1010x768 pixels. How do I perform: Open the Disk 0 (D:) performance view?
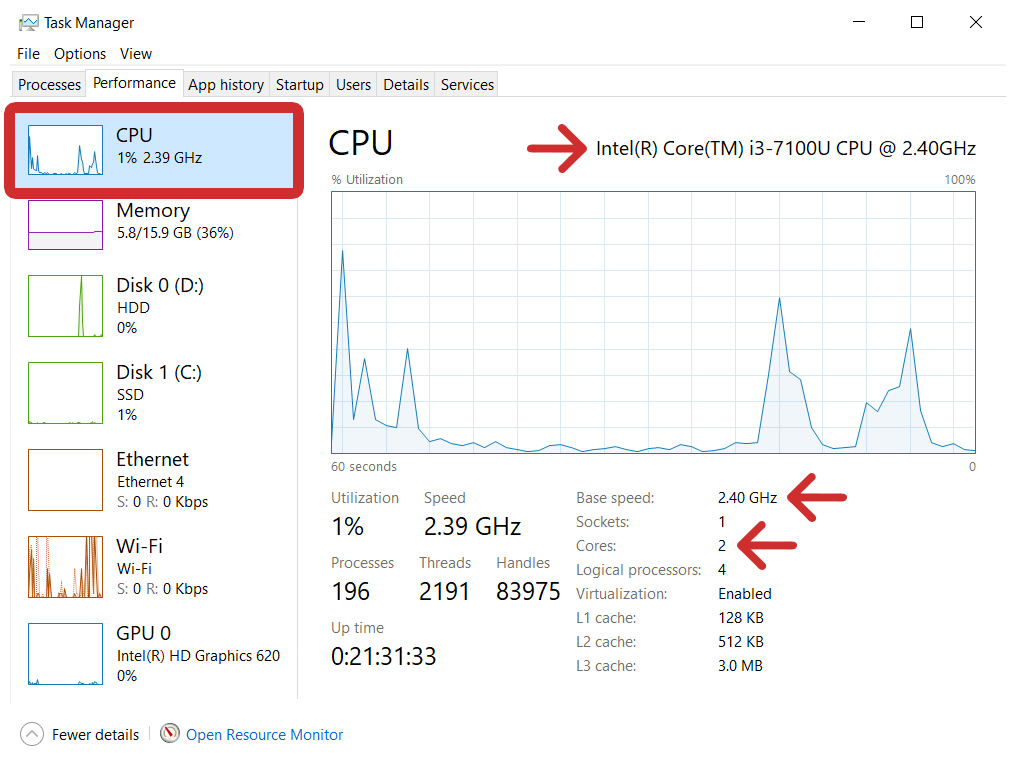pyautogui.click(x=150, y=307)
